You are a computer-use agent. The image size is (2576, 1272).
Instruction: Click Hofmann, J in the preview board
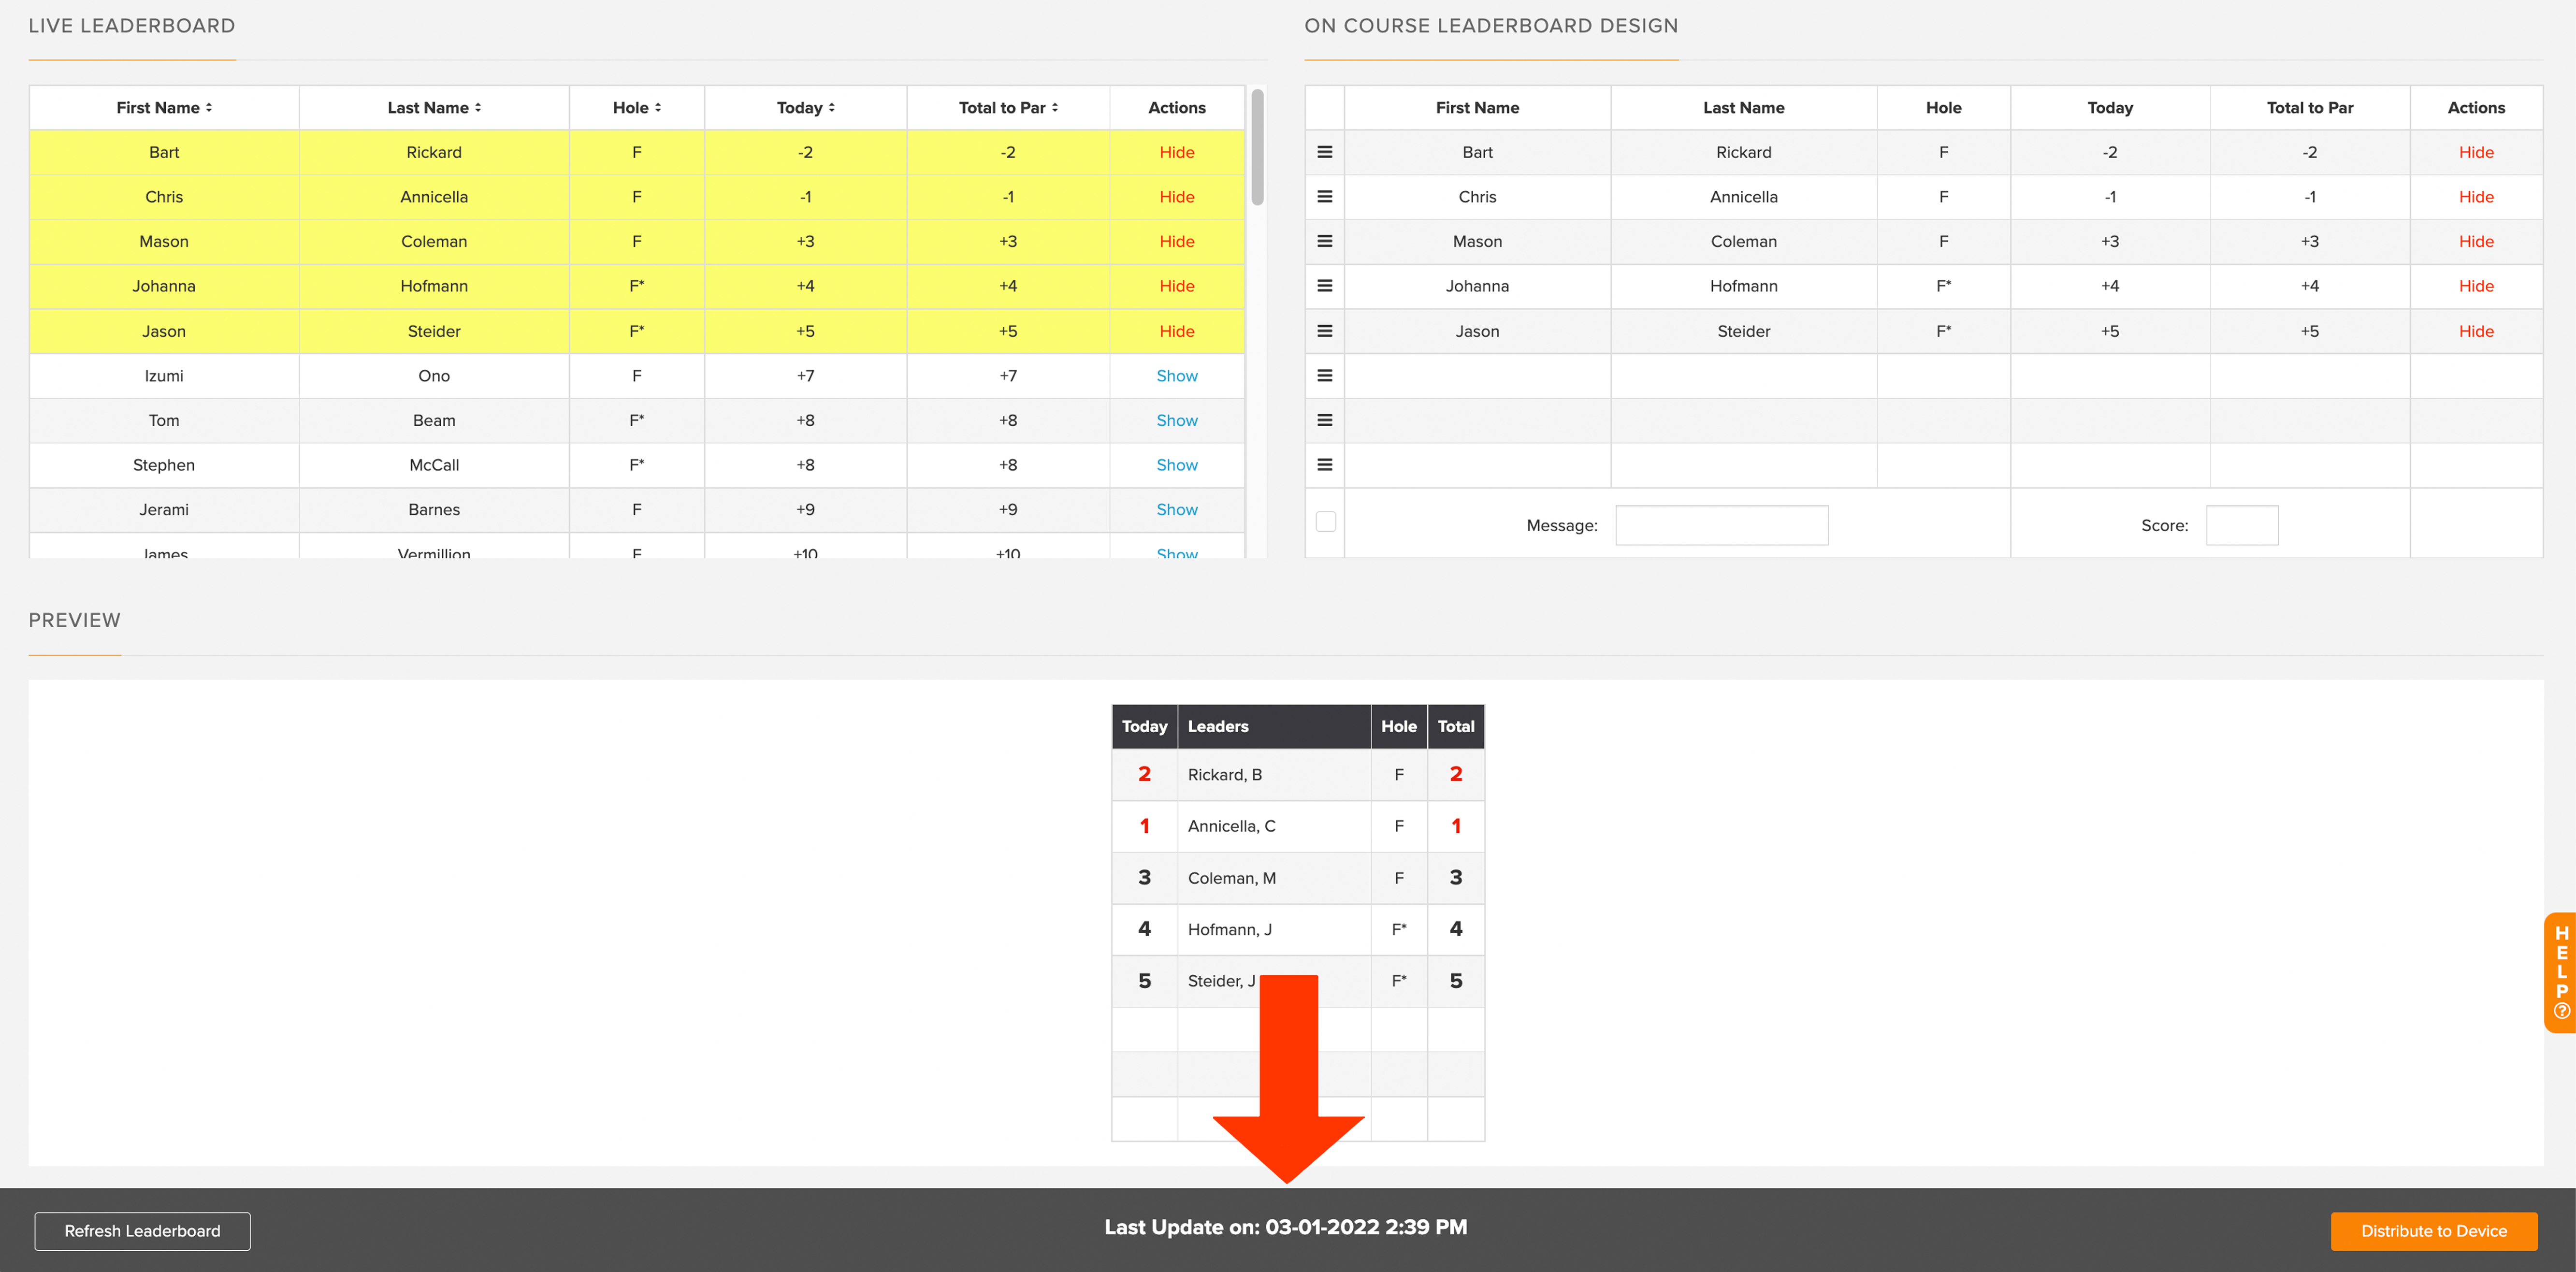click(x=1230, y=929)
